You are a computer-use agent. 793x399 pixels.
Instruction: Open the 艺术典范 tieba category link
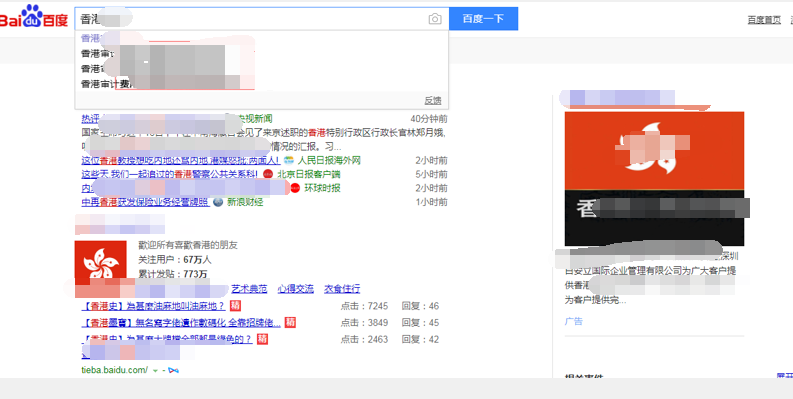click(x=249, y=289)
